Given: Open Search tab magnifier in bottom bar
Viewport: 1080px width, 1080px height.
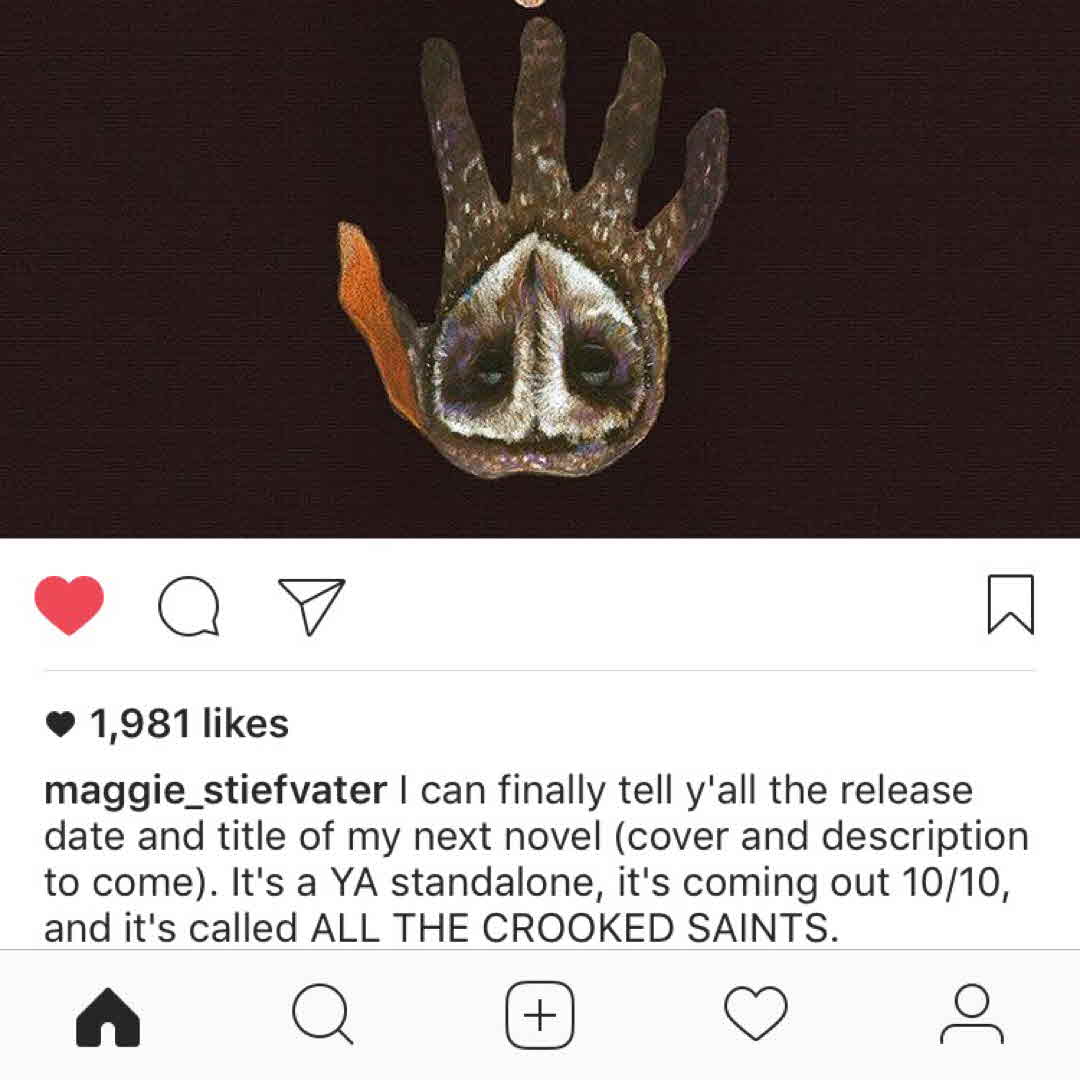Looking at the screenshot, I should 322,1014.
